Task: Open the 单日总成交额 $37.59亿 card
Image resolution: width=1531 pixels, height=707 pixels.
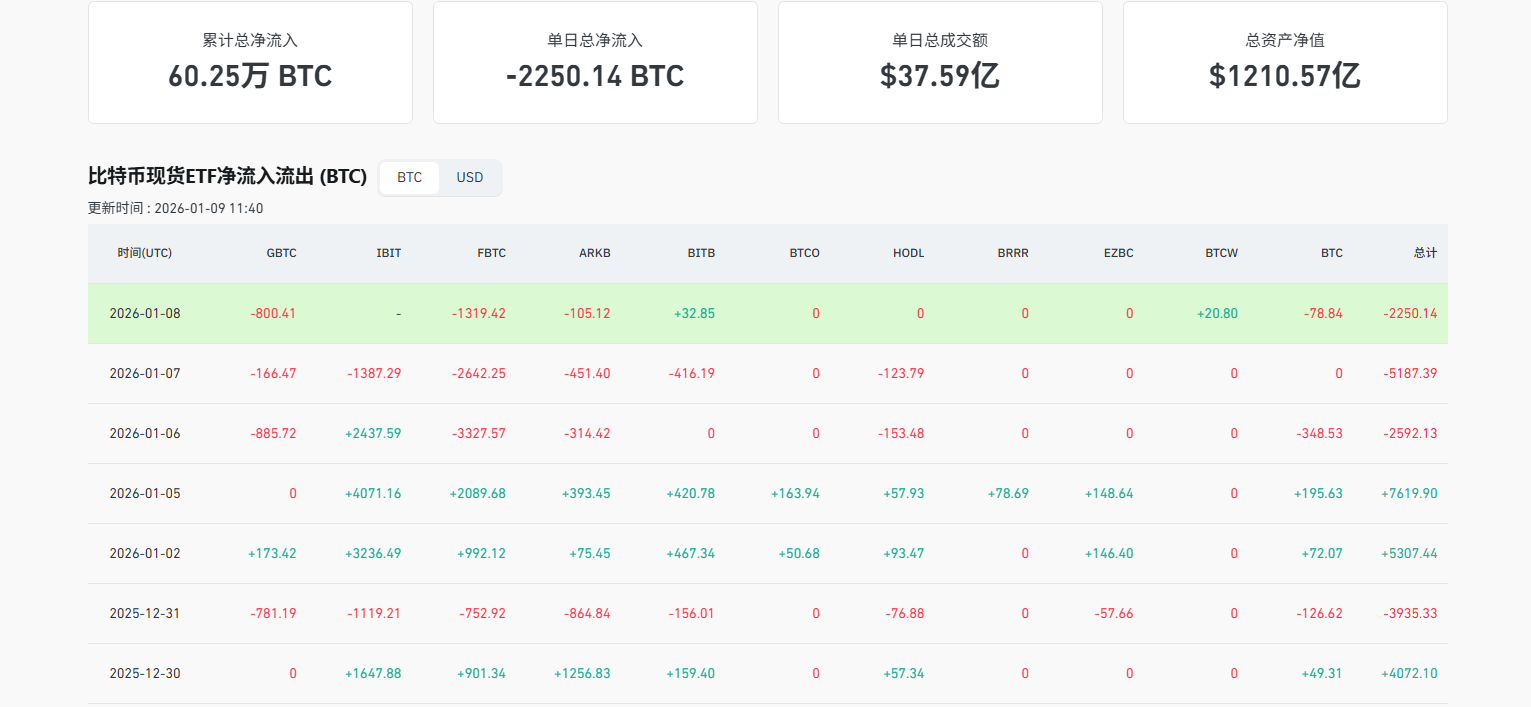Action: [940, 62]
